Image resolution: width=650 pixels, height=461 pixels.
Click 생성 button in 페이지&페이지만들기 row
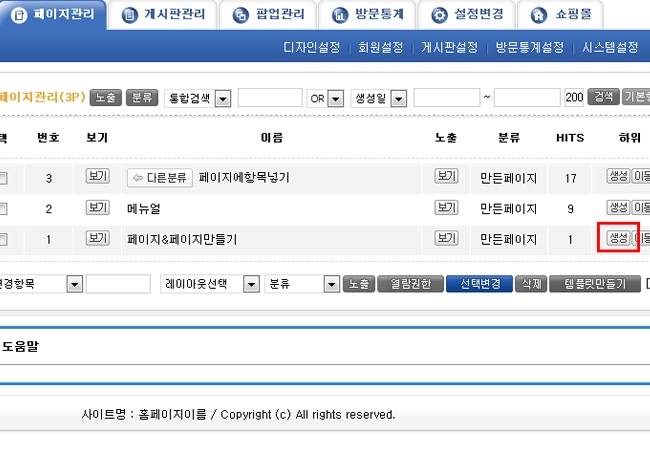[x=618, y=238]
